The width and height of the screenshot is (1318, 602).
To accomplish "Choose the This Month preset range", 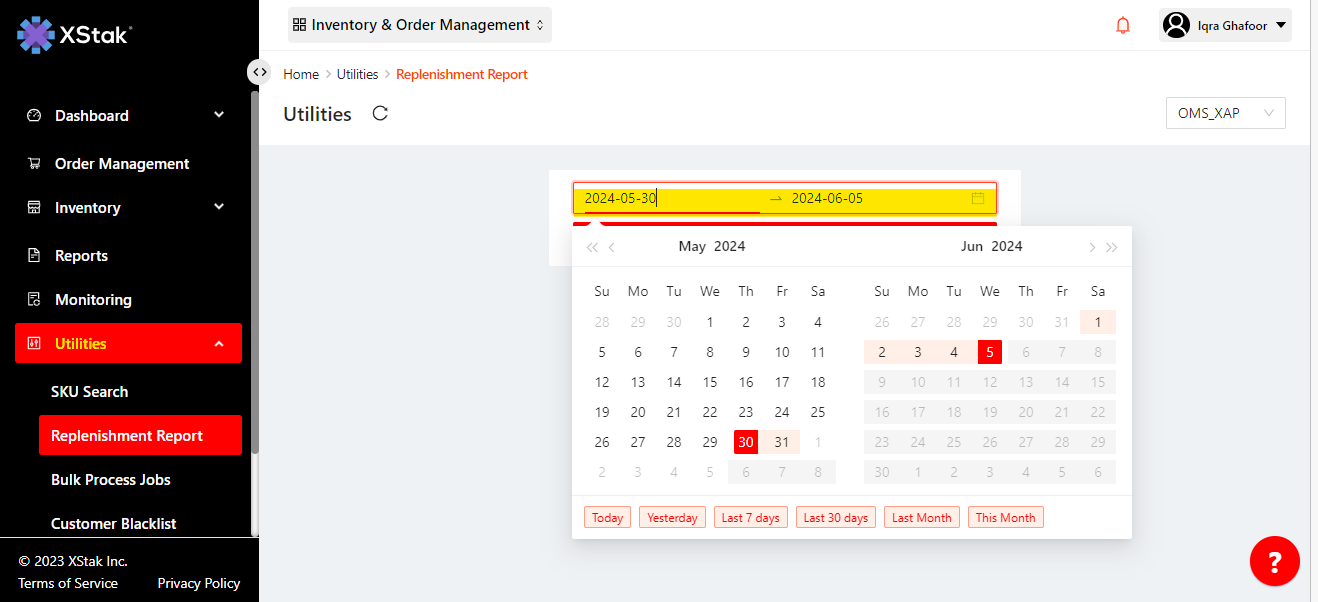I will click(x=1005, y=518).
